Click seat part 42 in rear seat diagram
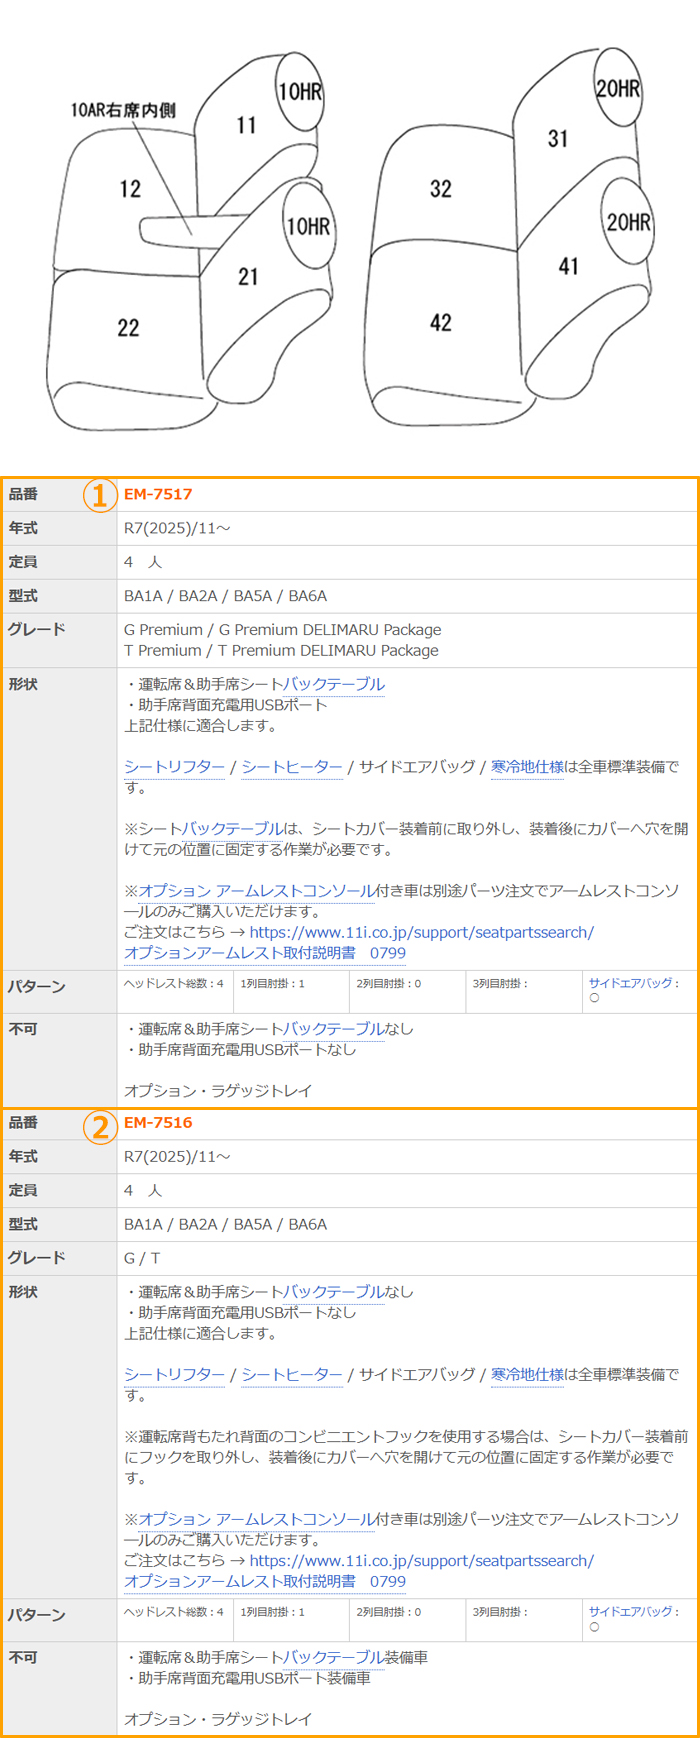The width and height of the screenshot is (700, 1739). 440,323
